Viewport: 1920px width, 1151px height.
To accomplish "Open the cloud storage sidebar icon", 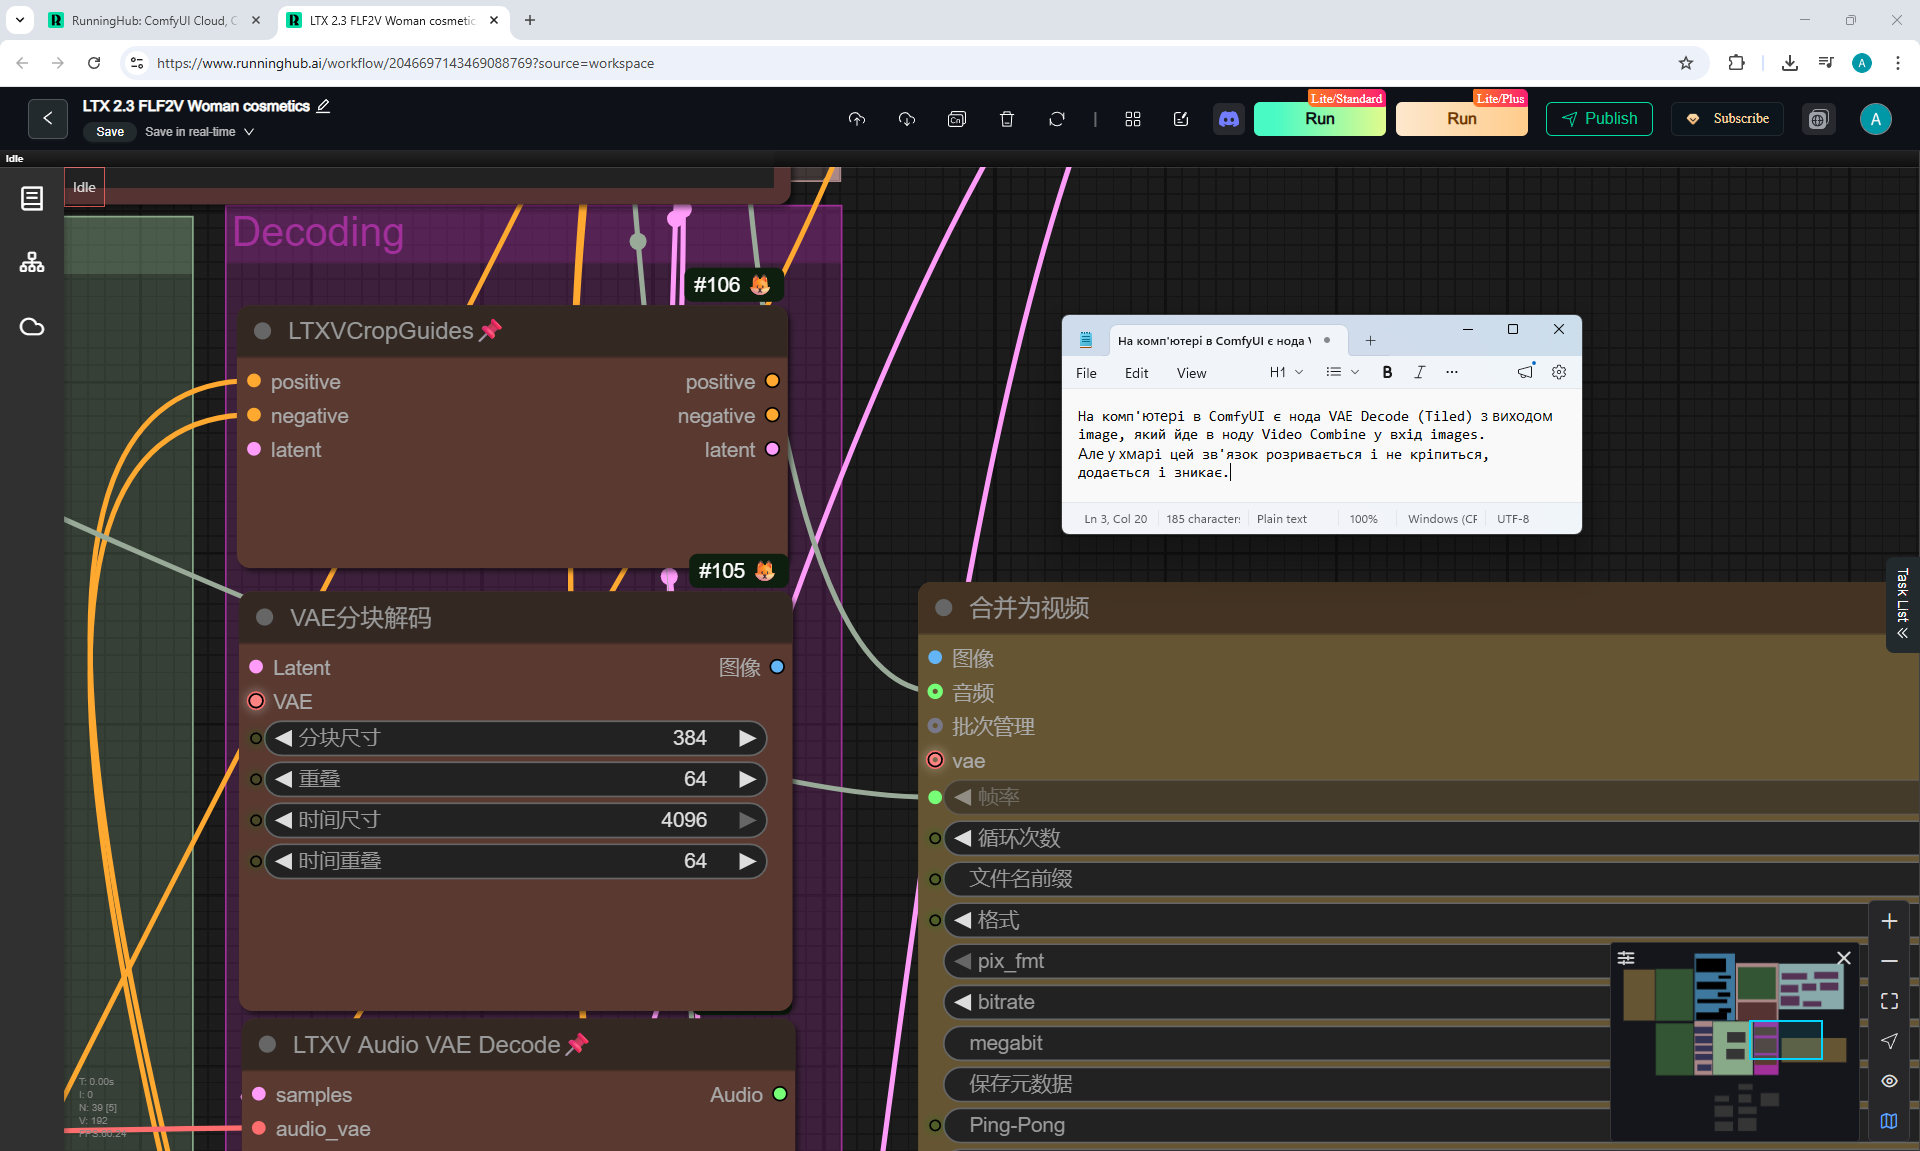I will point(32,327).
